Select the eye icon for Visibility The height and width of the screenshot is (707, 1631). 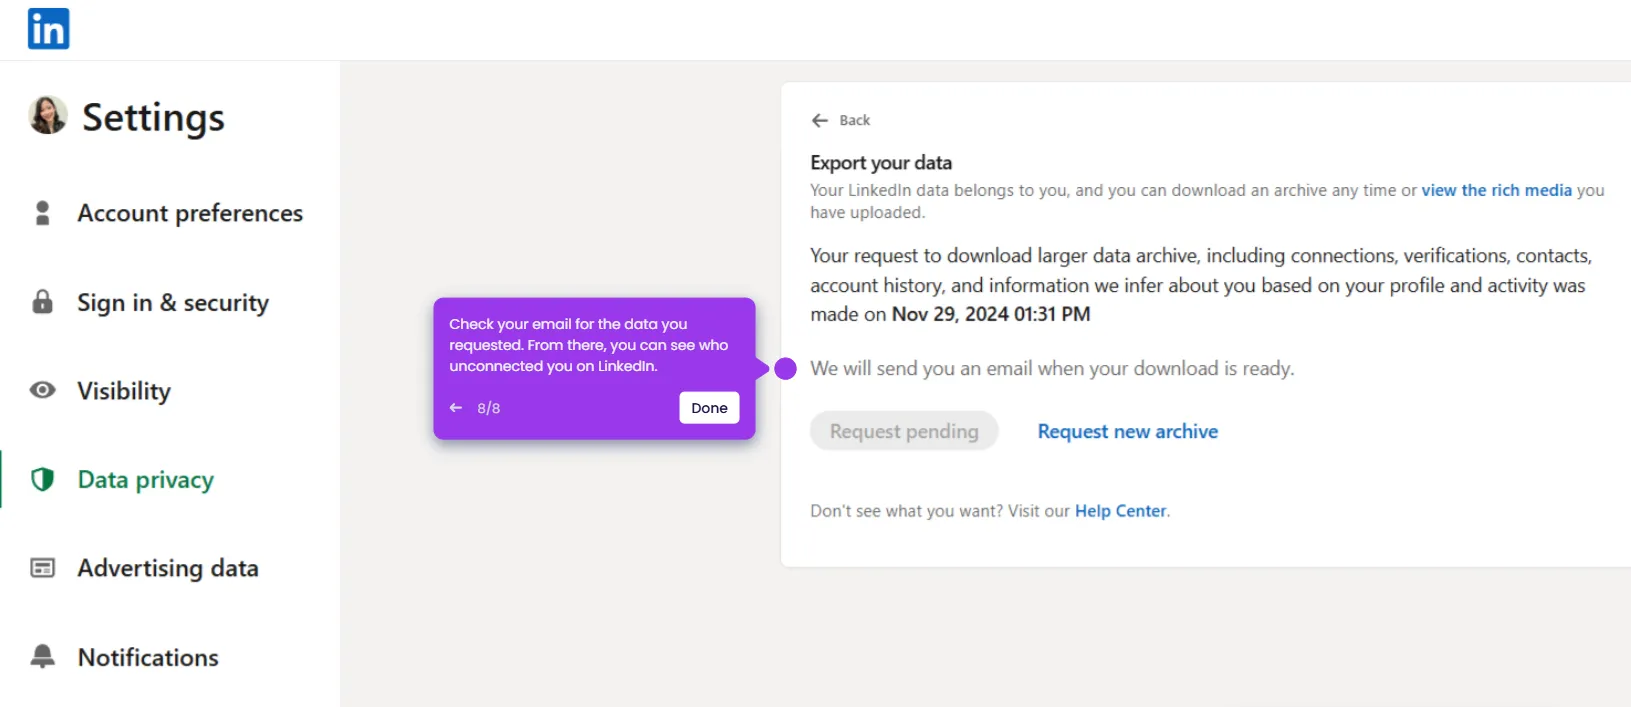coord(42,390)
